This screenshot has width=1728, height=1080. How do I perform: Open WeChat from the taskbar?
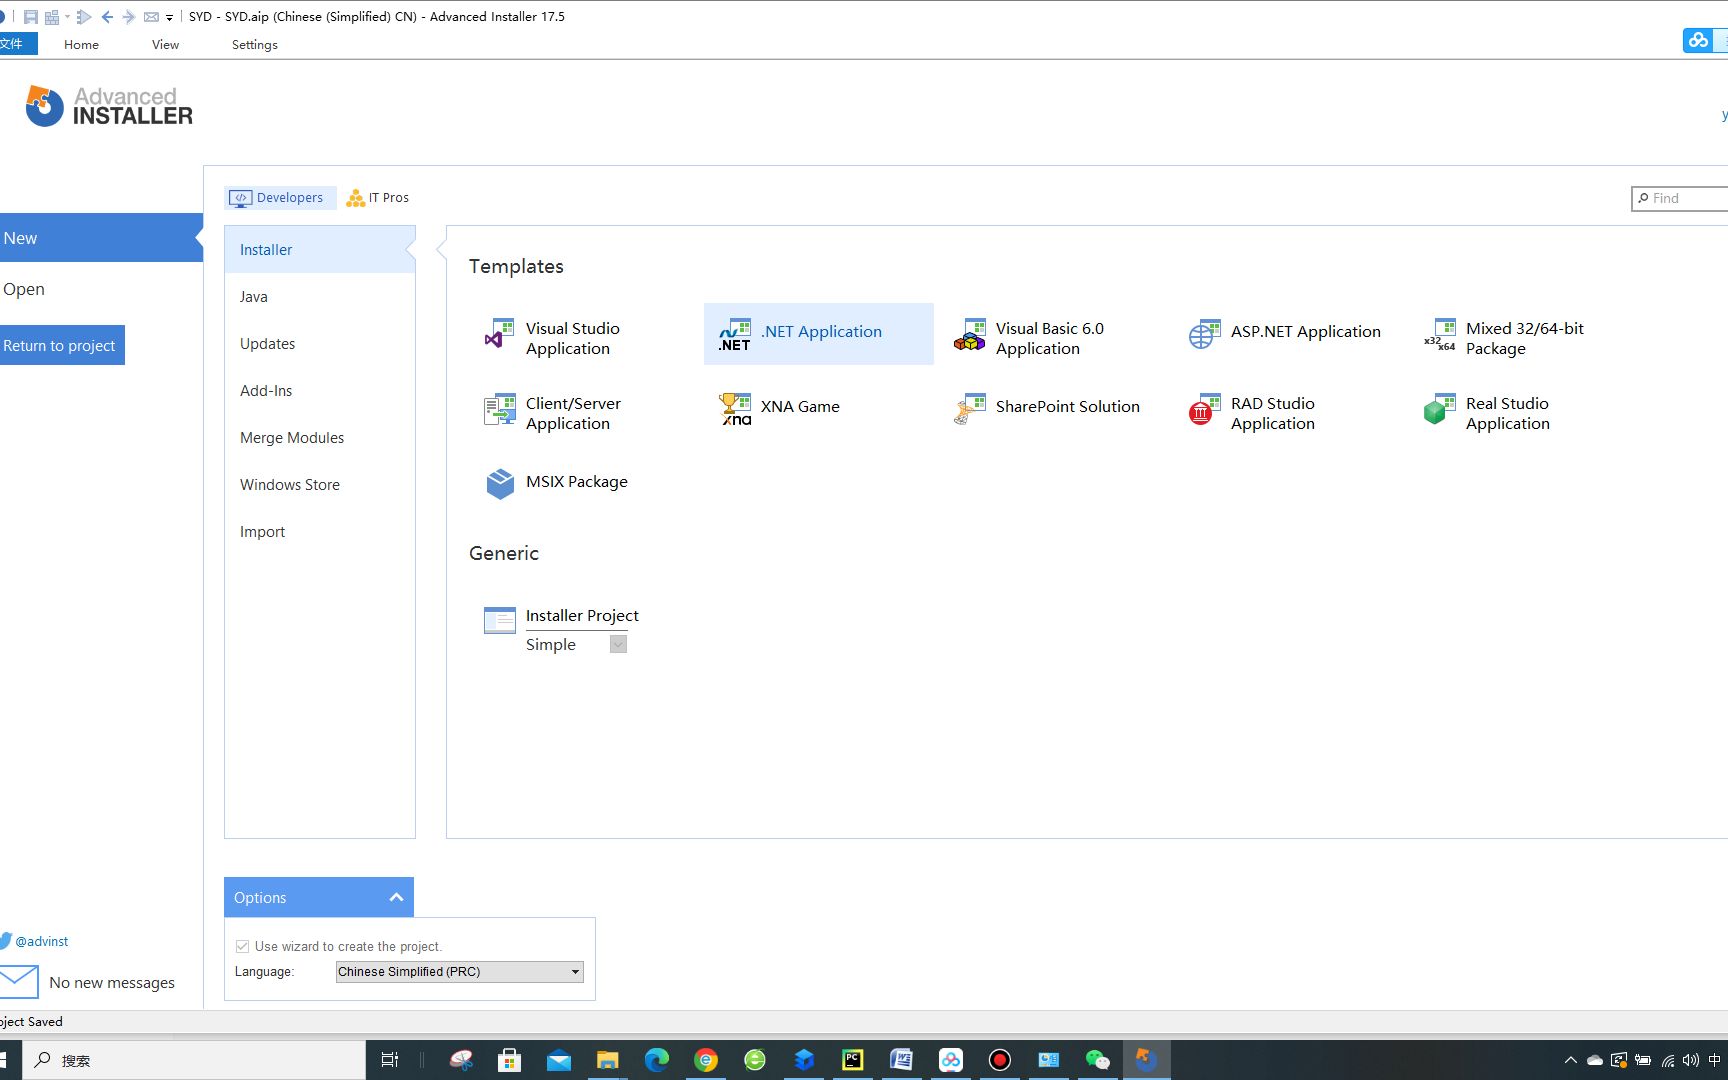[x=1097, y=1060]
